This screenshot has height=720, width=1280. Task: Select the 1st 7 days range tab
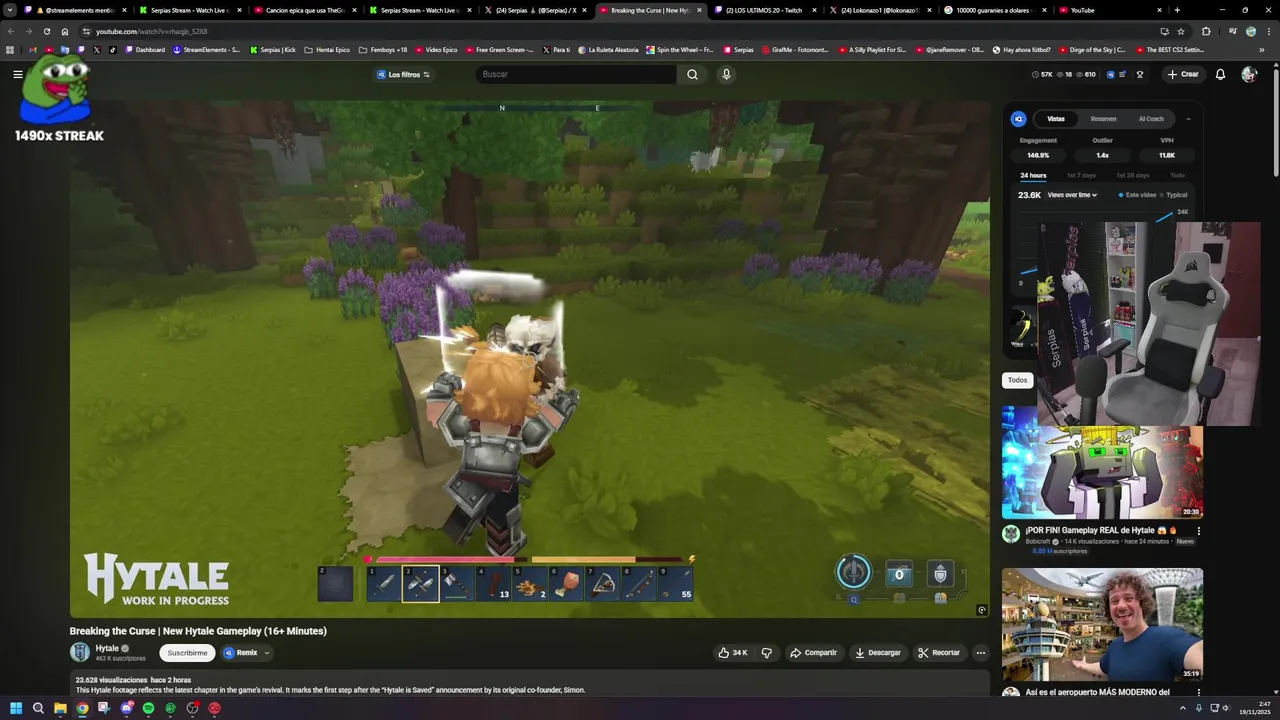(1081, 175)
